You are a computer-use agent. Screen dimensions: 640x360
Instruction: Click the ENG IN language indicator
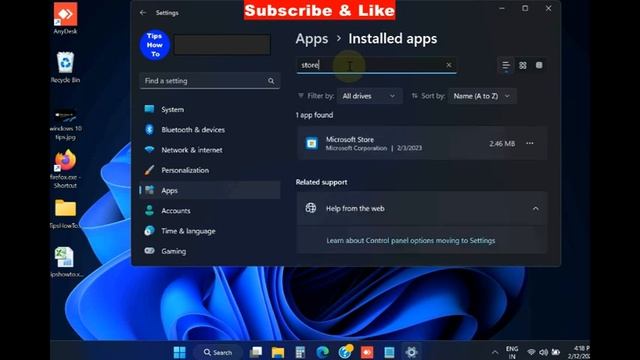[512, 352]
